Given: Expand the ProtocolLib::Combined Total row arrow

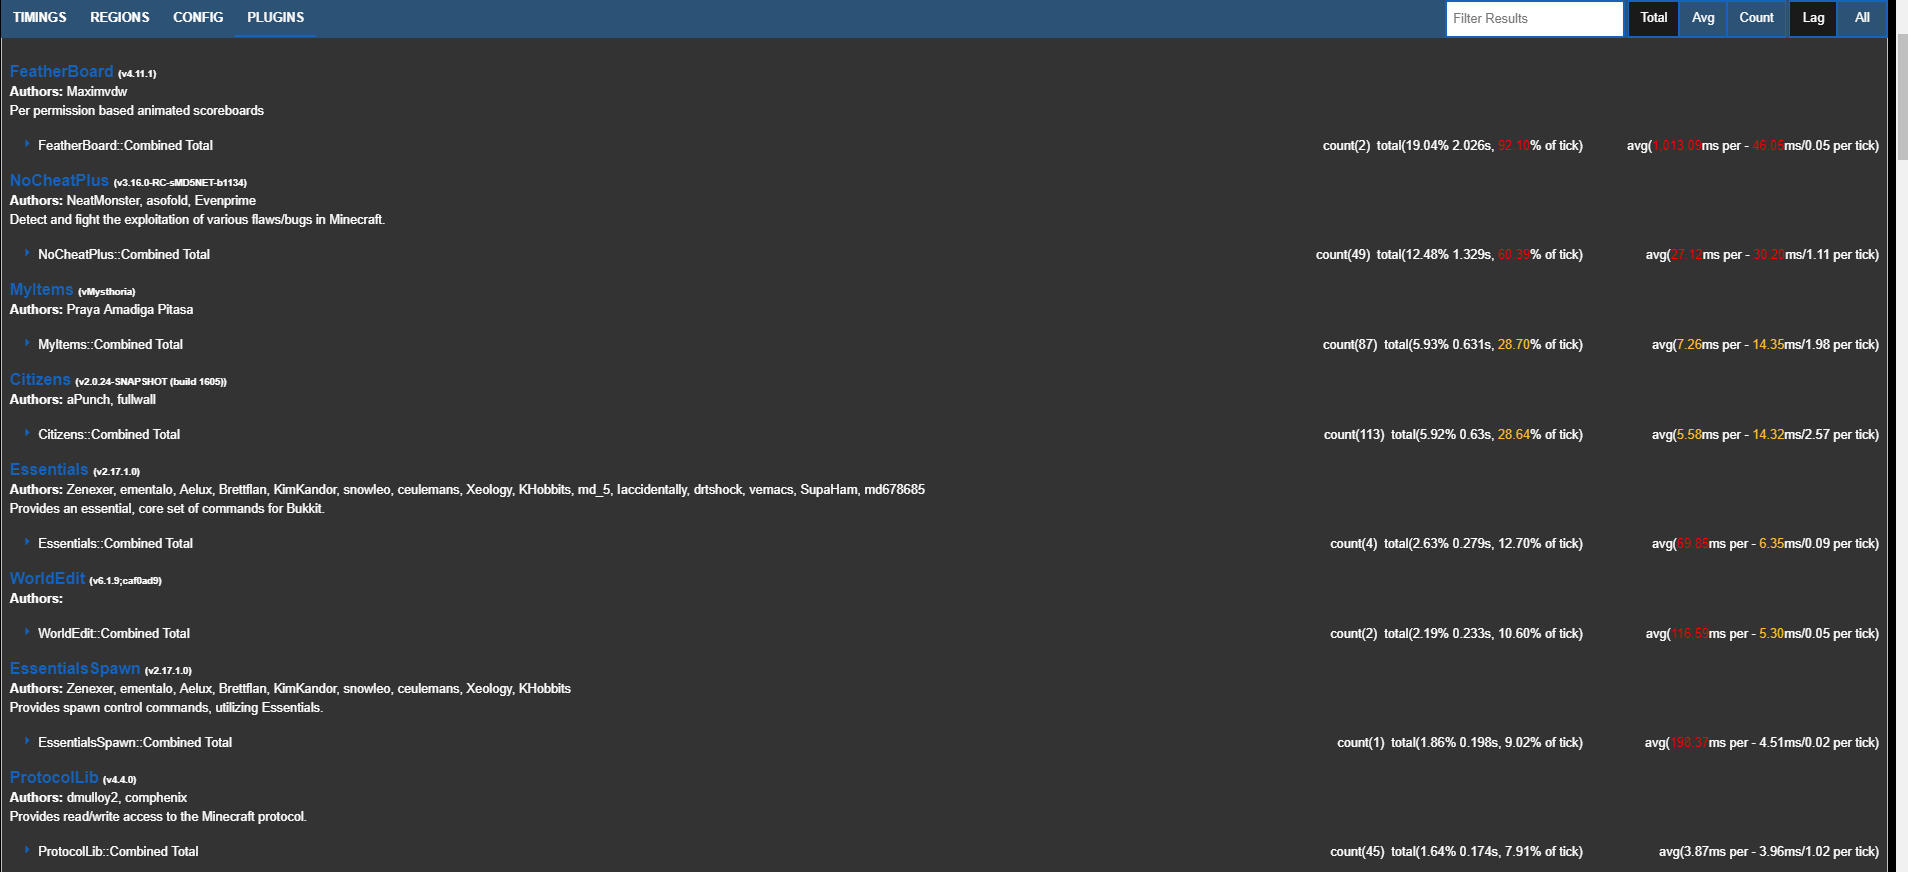Looking at the screenshot, I should pyautogui.click(x=27, y=851).
